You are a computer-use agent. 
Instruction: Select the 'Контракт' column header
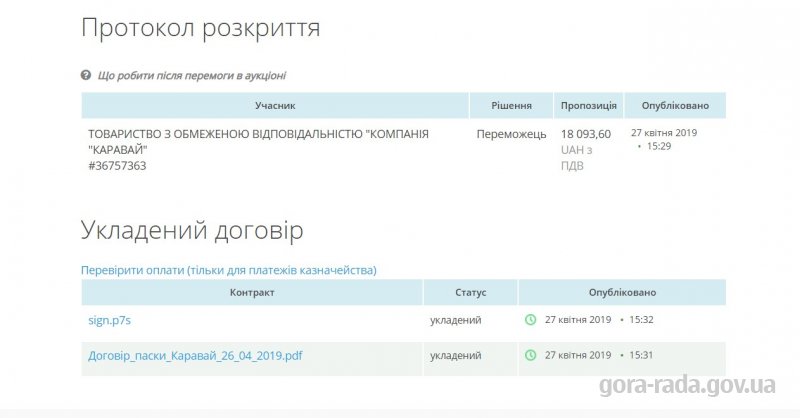(252, 292)
